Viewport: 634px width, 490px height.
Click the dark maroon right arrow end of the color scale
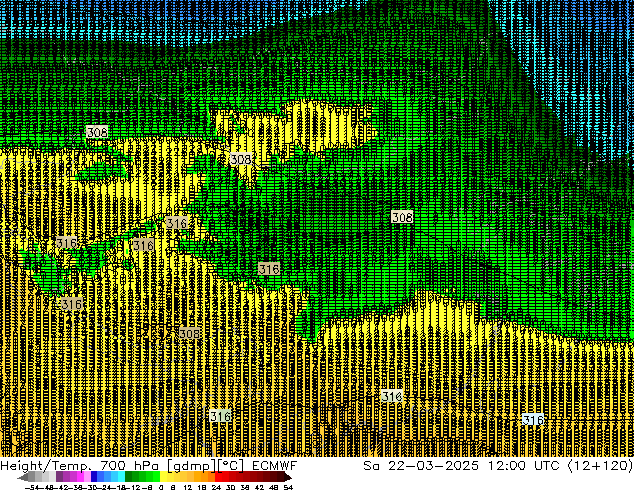click(288, 478)
